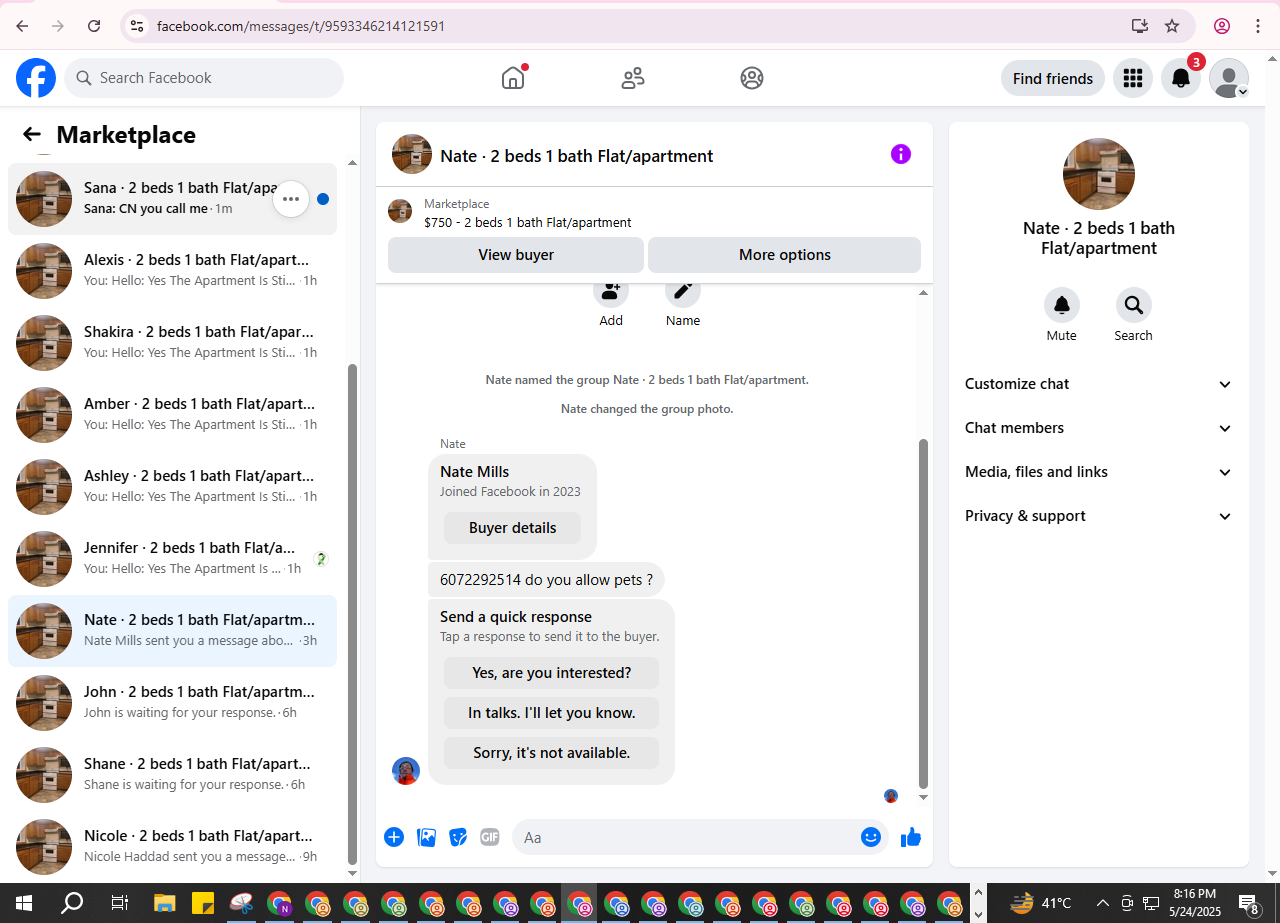Open options menu on Sana conversation
Screen dimensions: 1280x923
(291, 199)
